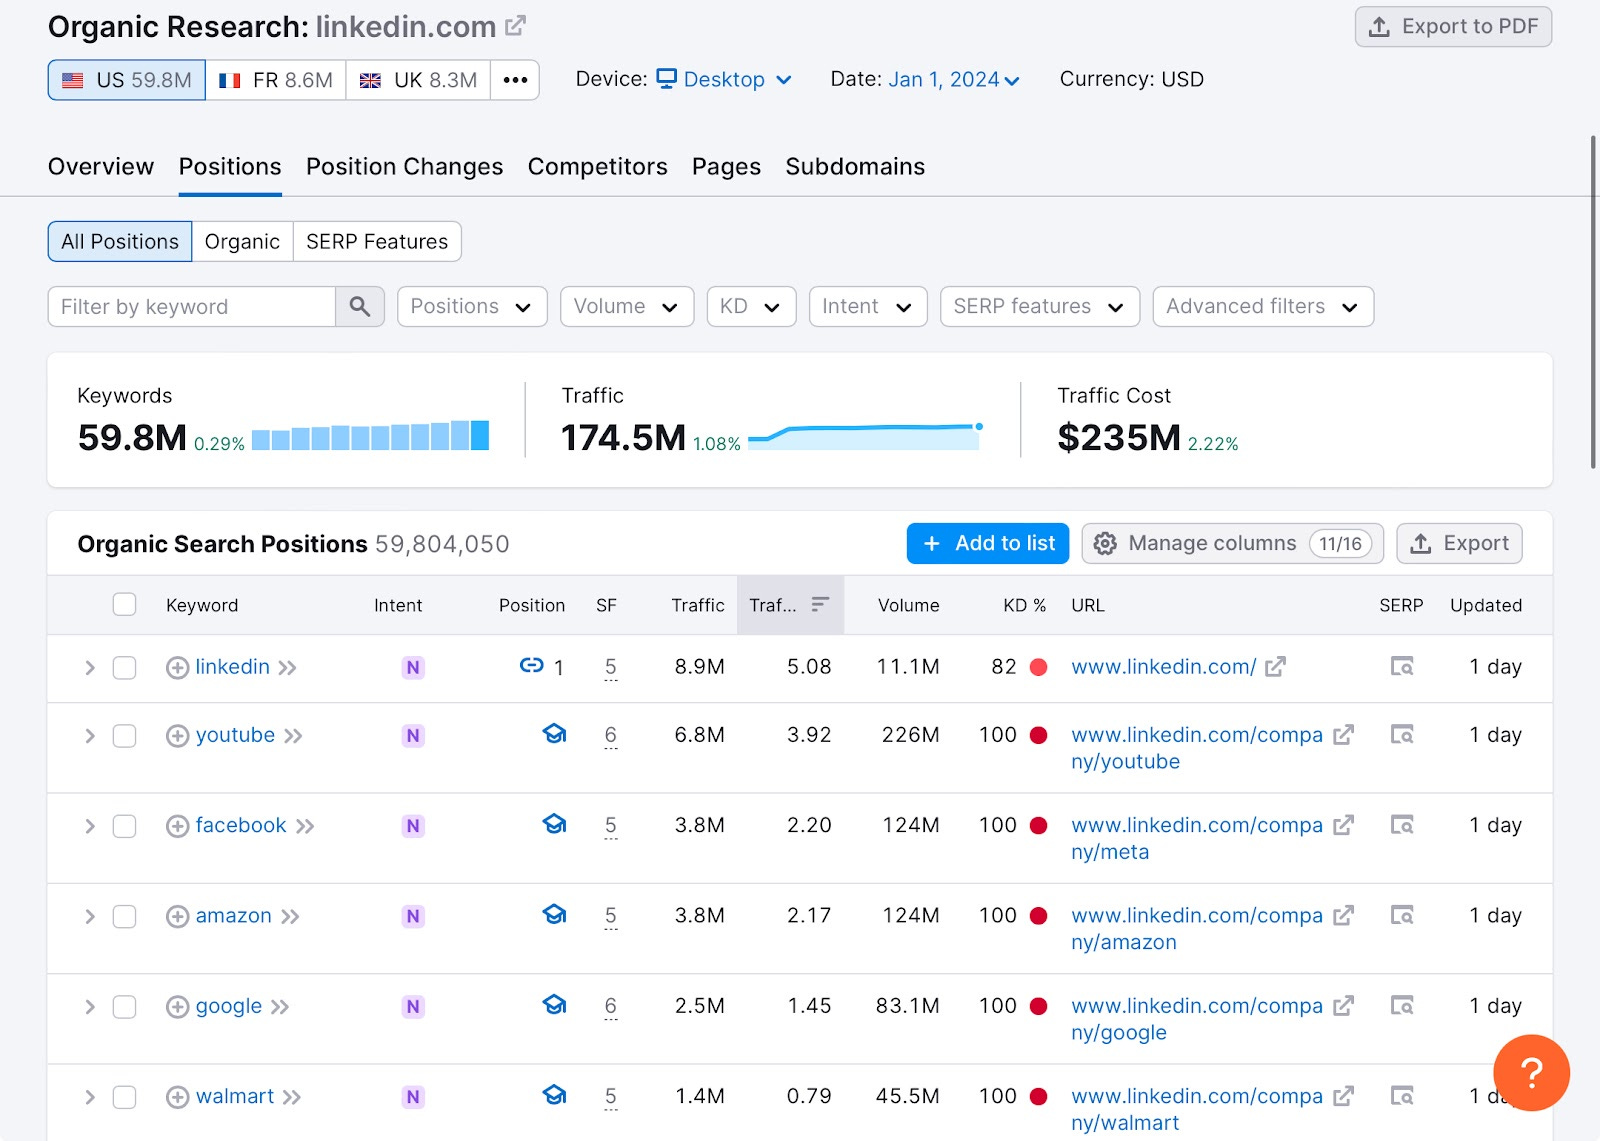
Task: View SERP snapshot icon for amazon row
Action: click(x=1402, y=915)
